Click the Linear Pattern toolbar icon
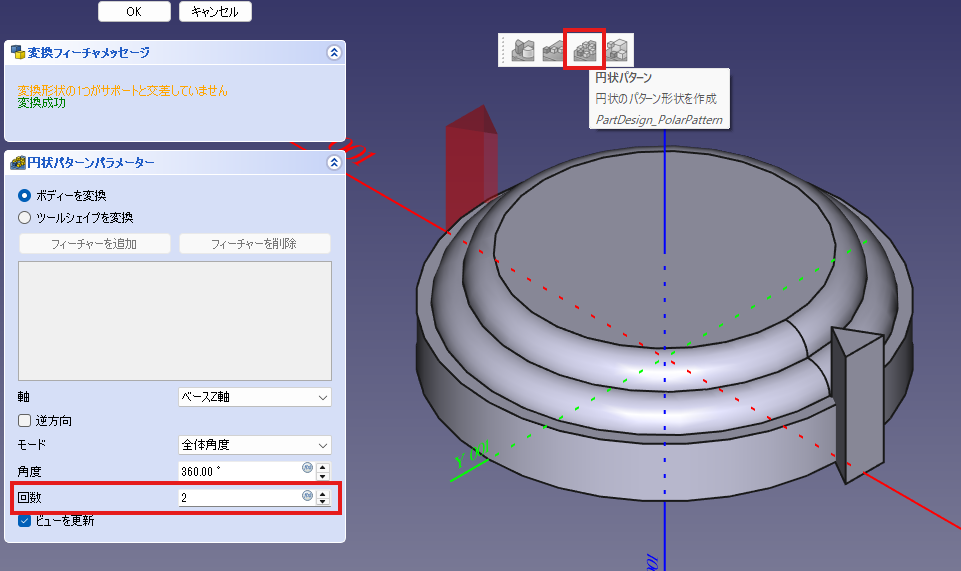Screen dimensions: 961x571 point(553,50)
